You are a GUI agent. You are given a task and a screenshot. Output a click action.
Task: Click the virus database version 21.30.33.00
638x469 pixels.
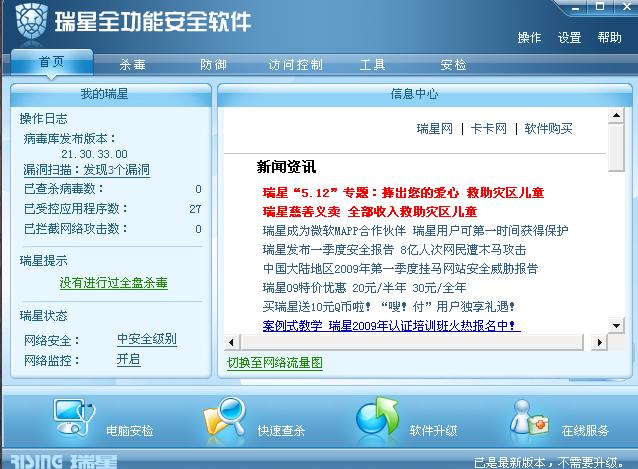[94, 154]
